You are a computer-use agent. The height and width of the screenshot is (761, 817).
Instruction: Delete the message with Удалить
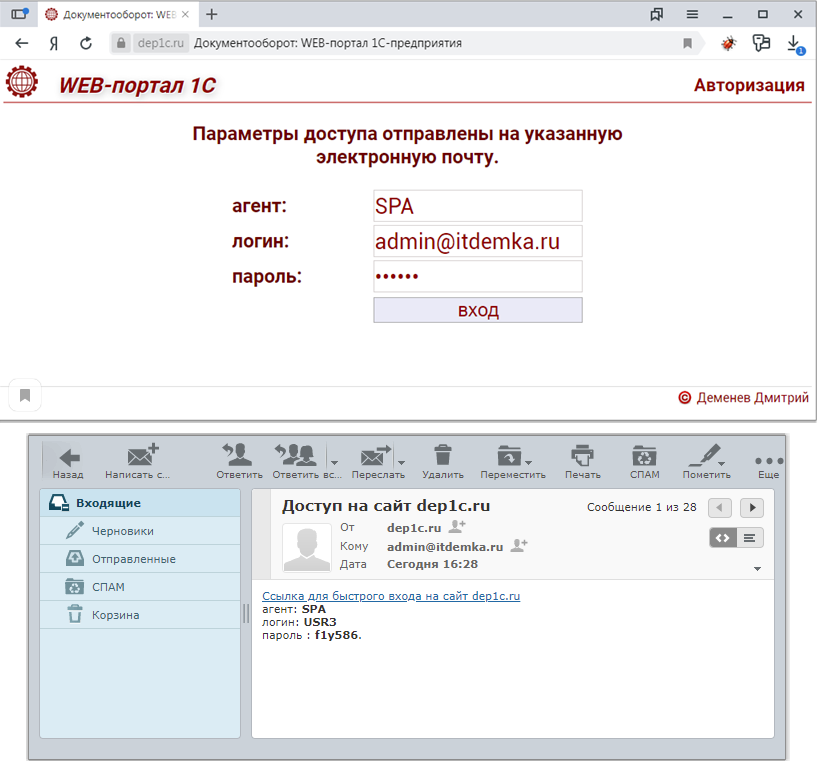coord(443,461)
